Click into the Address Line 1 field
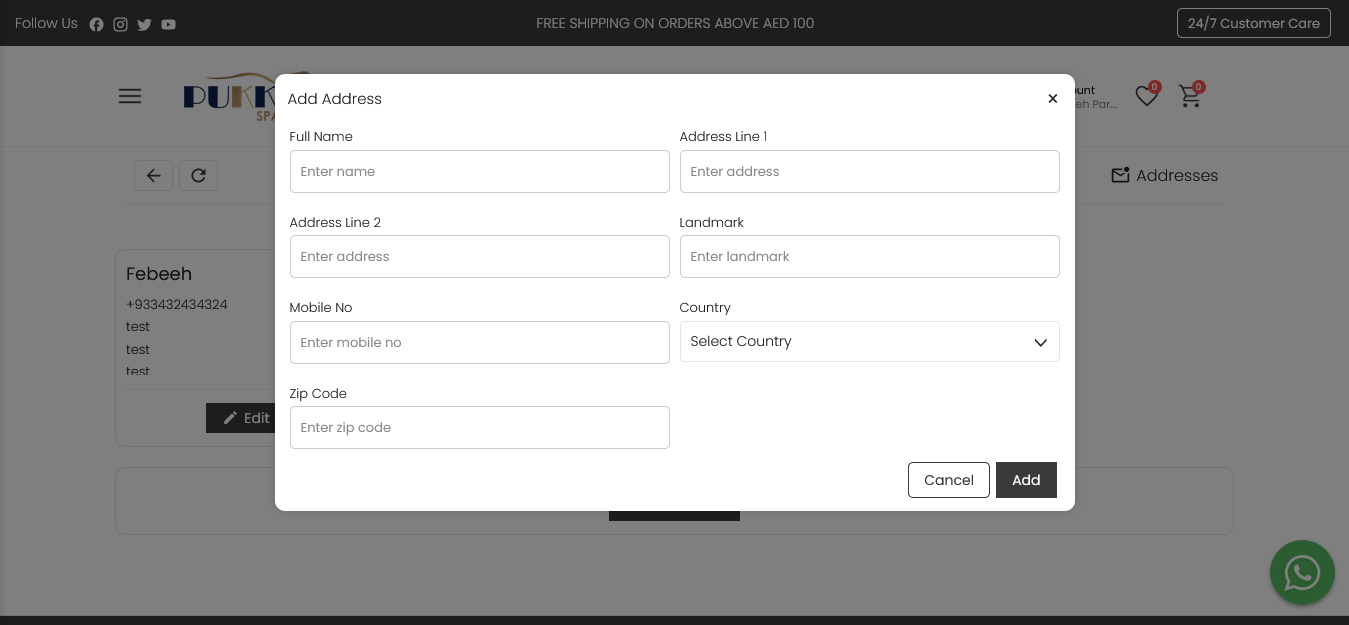 click(869, 172)
